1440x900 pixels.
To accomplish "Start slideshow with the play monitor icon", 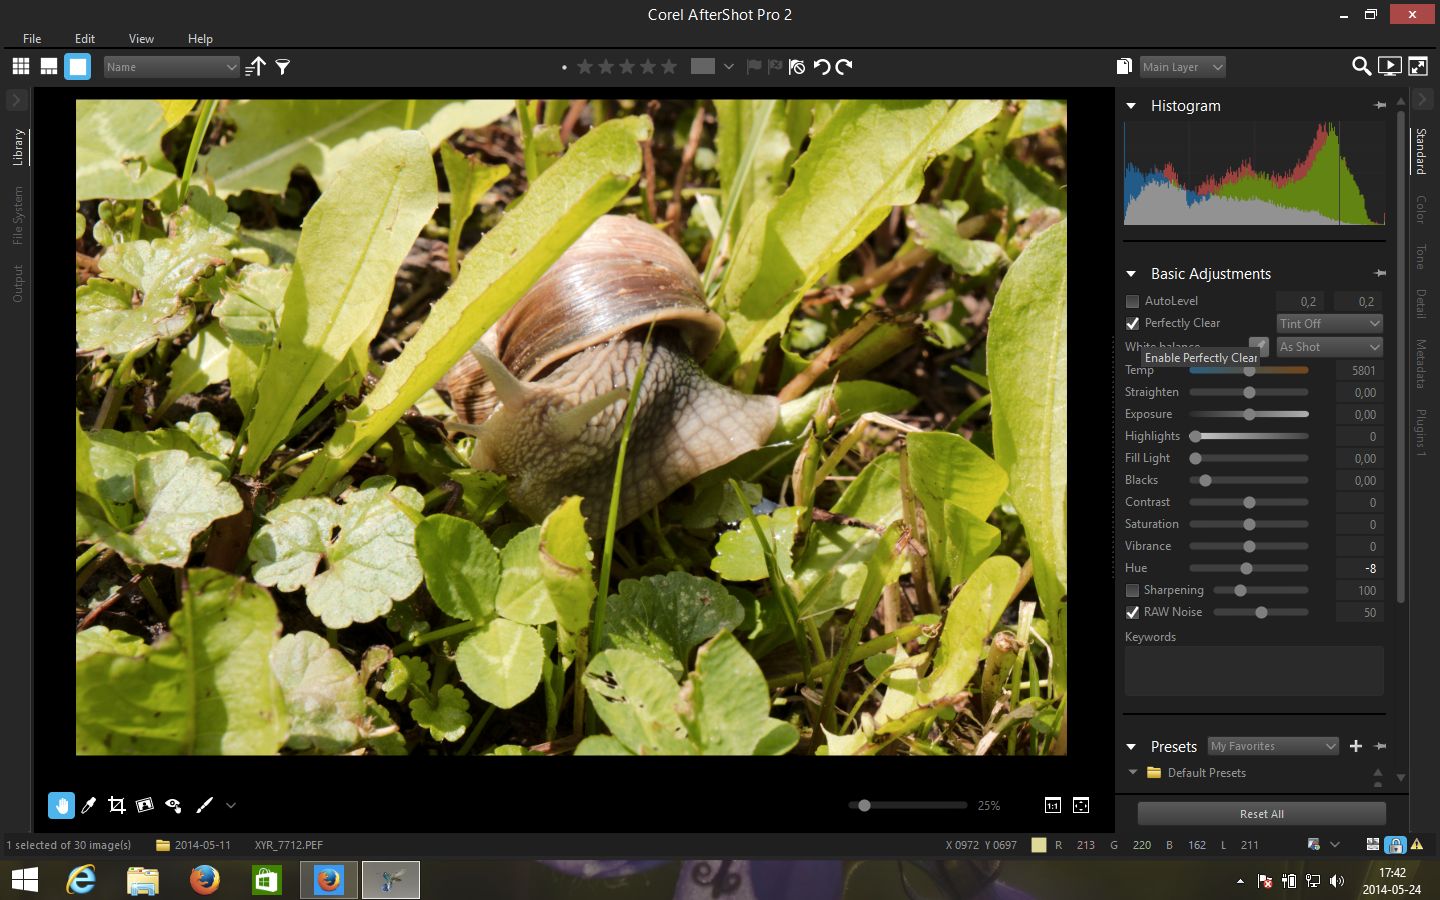I will pyautogui.click(x=1389, y=67).
